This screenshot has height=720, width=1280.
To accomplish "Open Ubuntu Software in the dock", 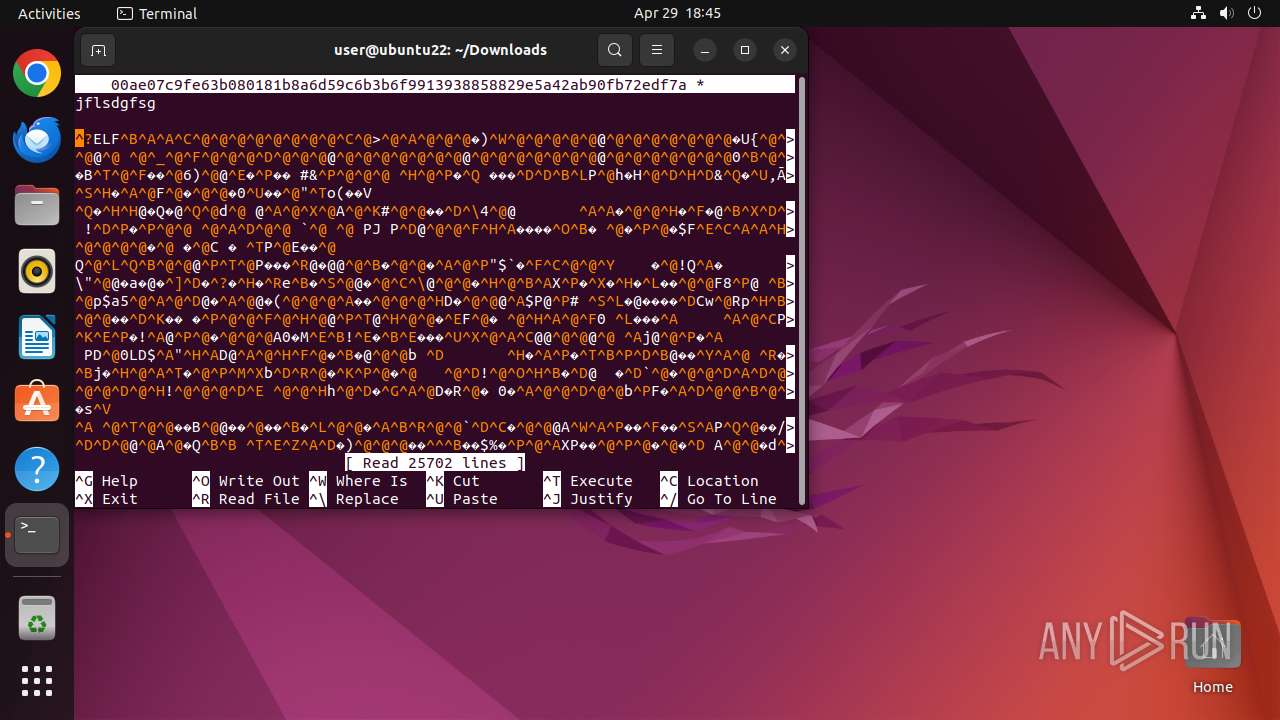I will [37, 403].
